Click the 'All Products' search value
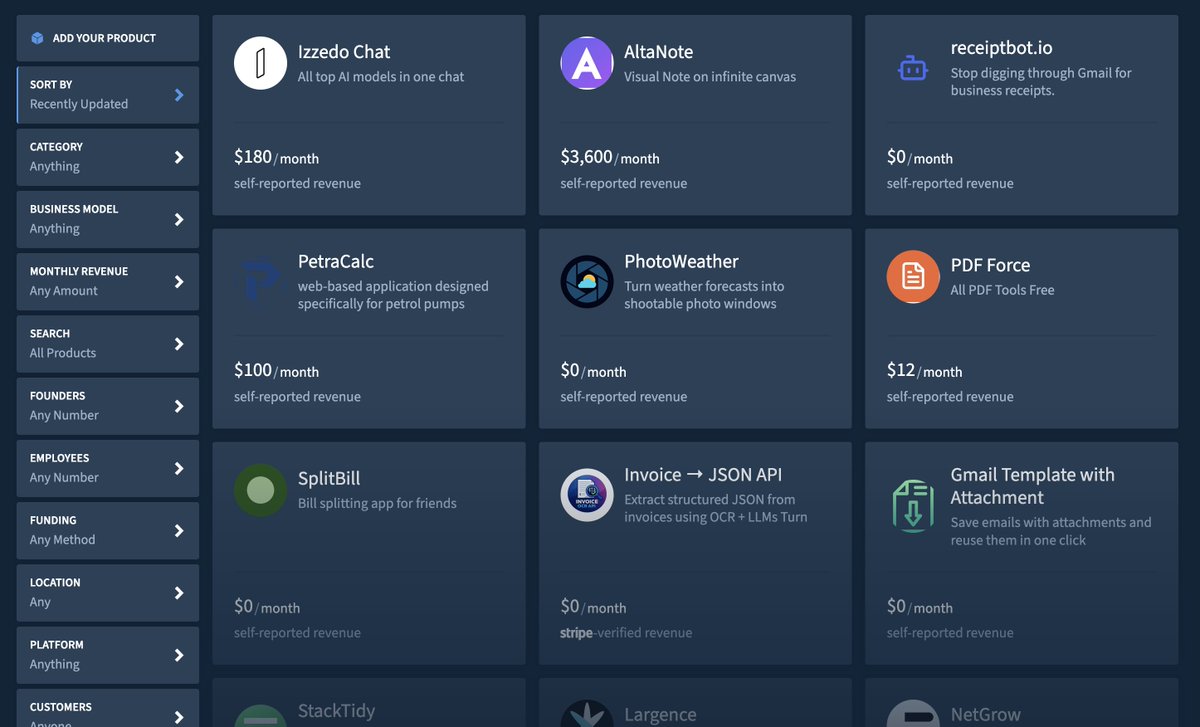This screenshot has width=1200, height=727. coord(63,353)
